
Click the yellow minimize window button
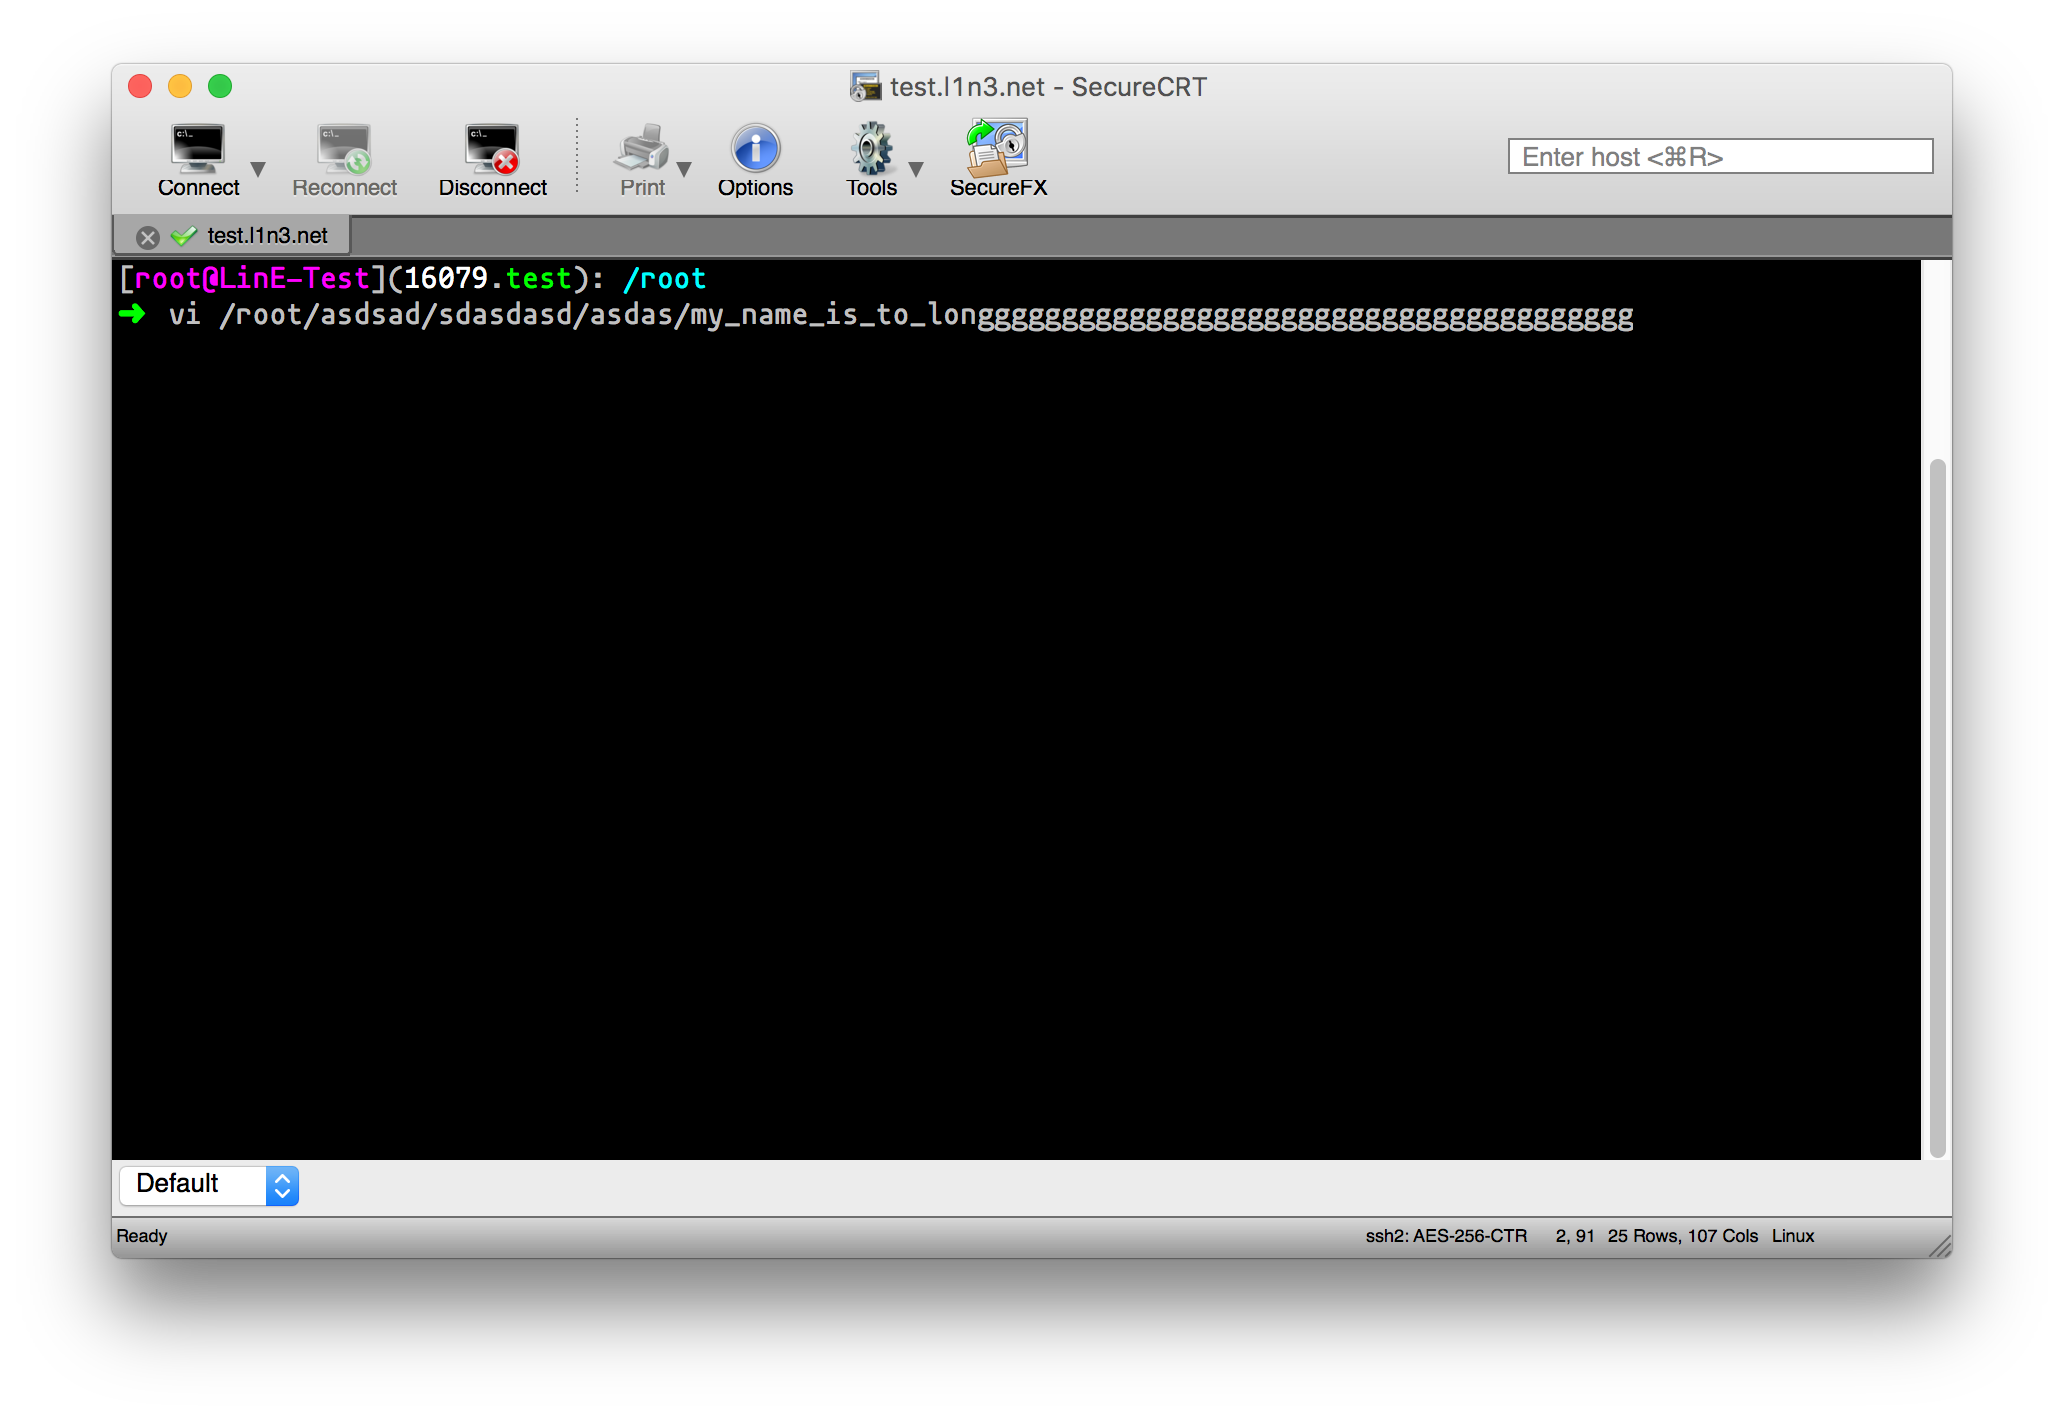(180, 87)
